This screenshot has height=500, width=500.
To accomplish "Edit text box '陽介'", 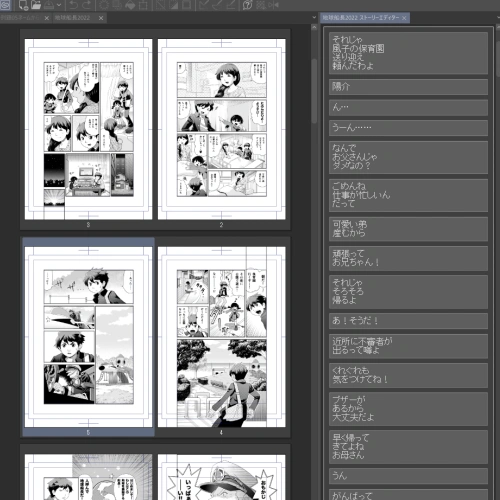I will [408, 87].
